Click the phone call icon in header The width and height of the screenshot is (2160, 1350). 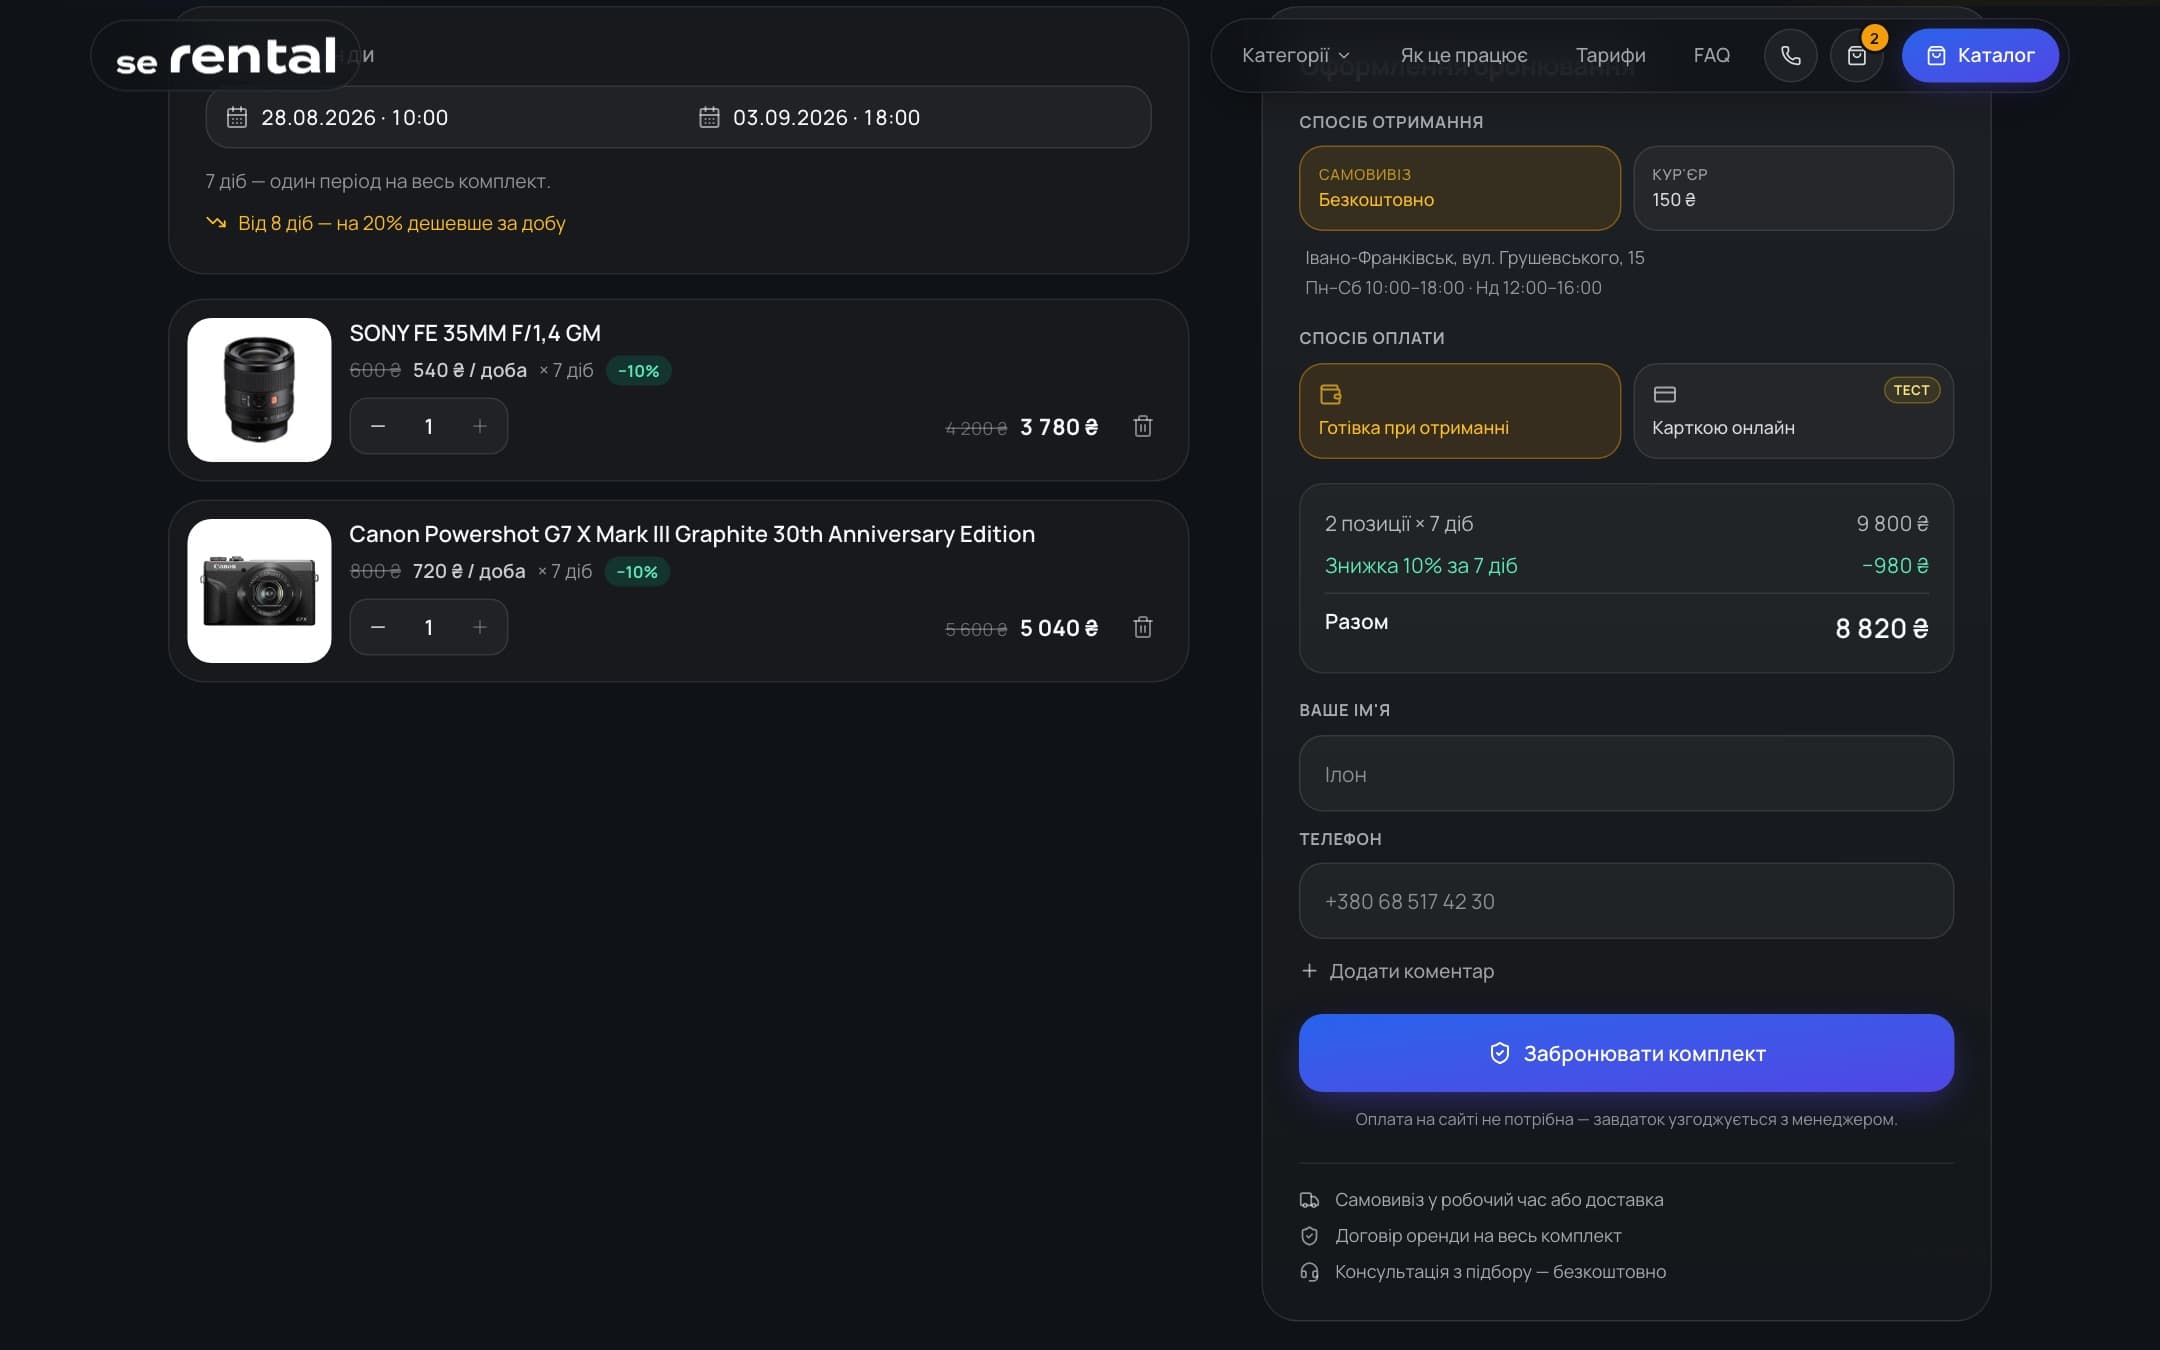pos(1790,55)
